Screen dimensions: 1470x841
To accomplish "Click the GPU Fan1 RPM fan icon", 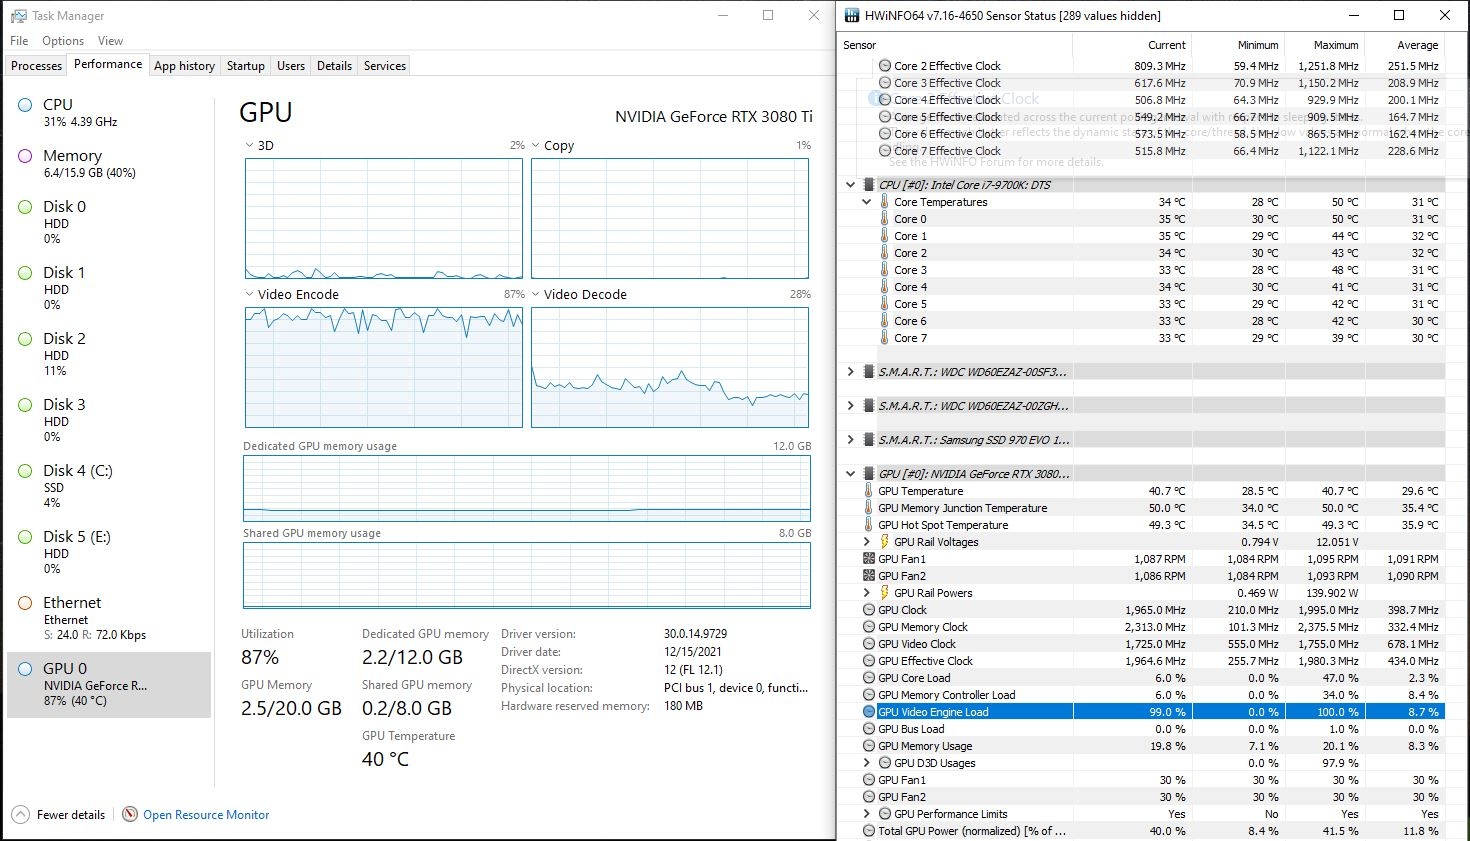I will point(868,559).
